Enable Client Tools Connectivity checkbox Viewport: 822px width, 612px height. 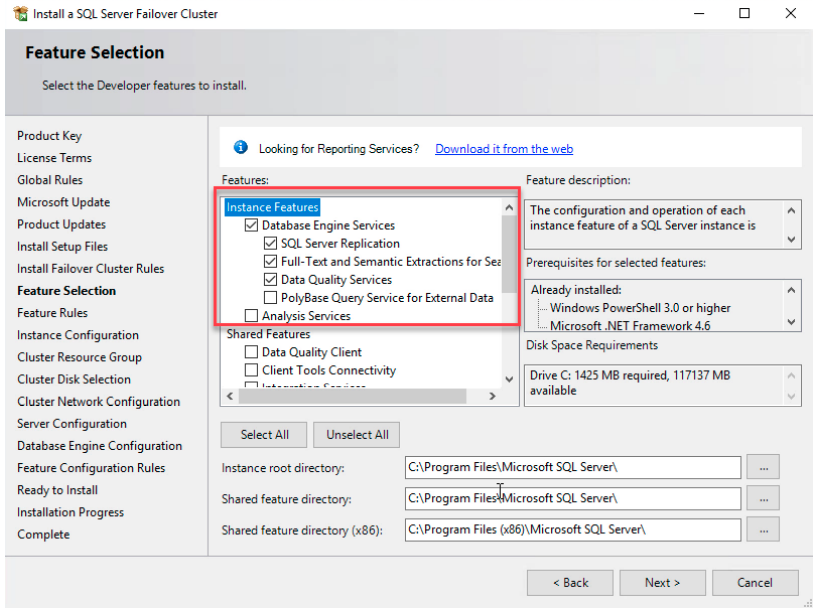252,370
